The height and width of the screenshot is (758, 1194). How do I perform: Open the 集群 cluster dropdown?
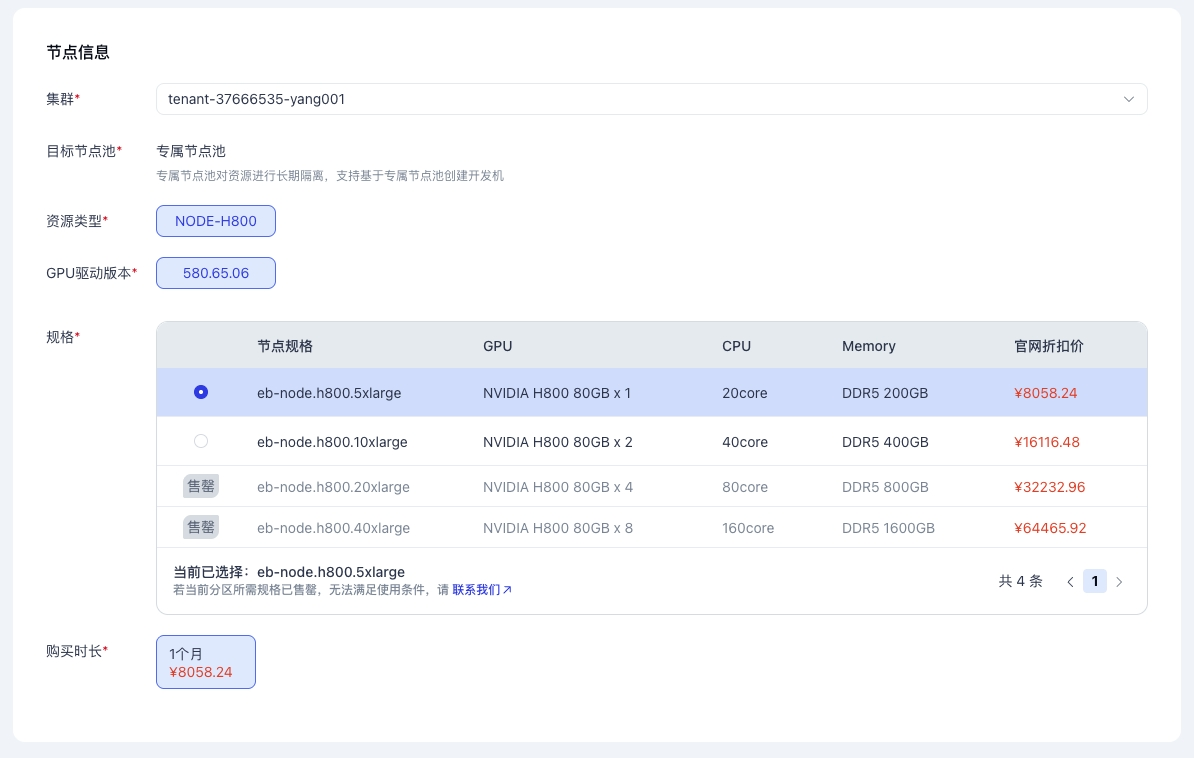tap(640, 99)
